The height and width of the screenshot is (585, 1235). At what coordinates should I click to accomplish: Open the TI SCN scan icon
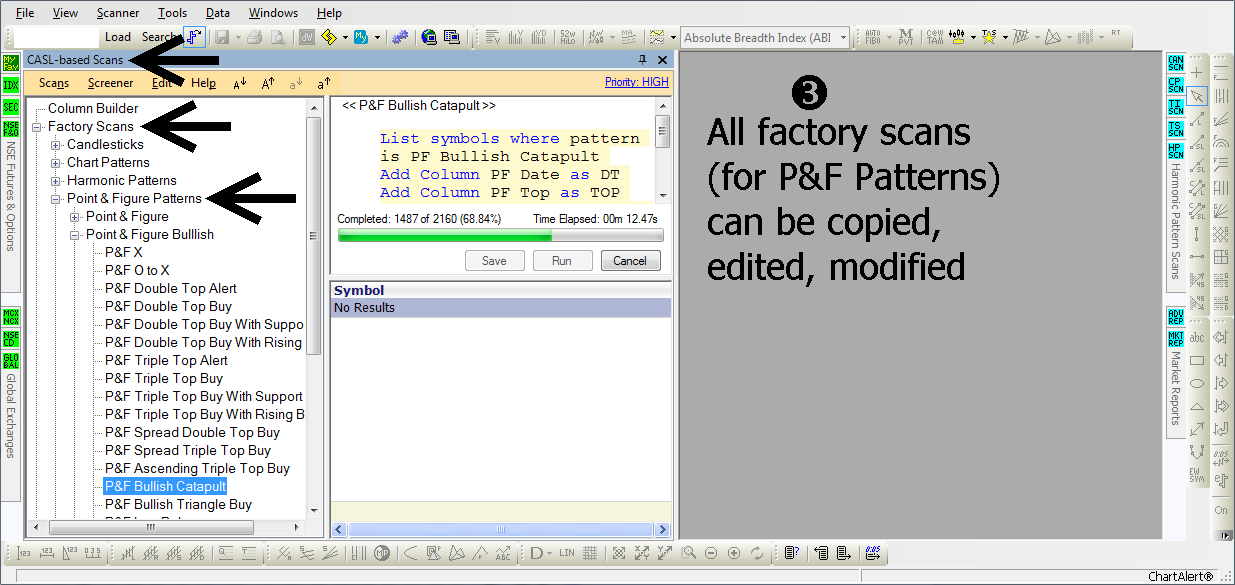(x=1176, y=108)
